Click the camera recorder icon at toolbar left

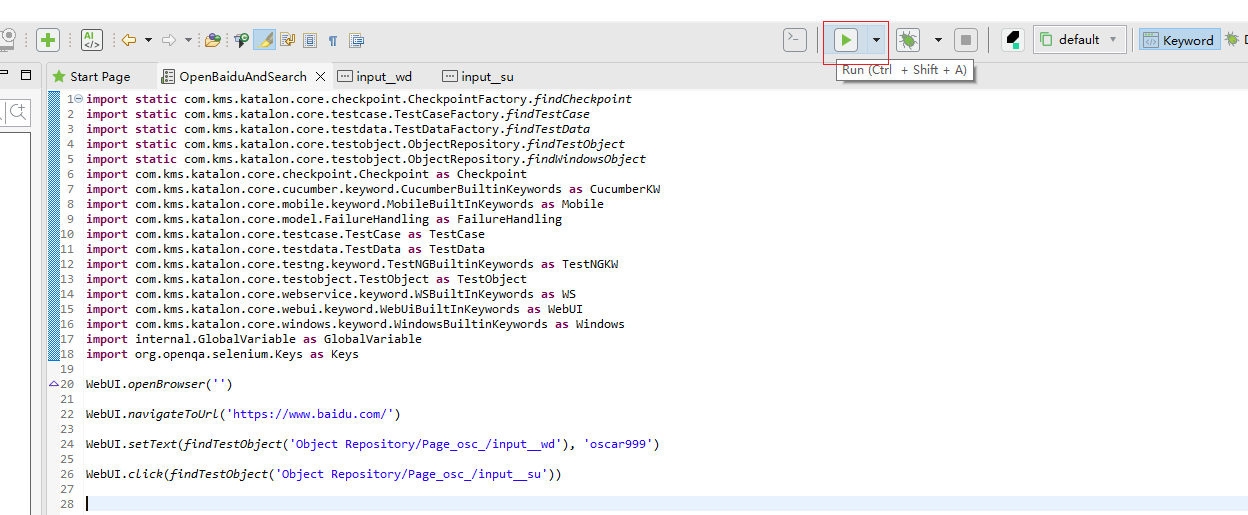pos(8,40)
